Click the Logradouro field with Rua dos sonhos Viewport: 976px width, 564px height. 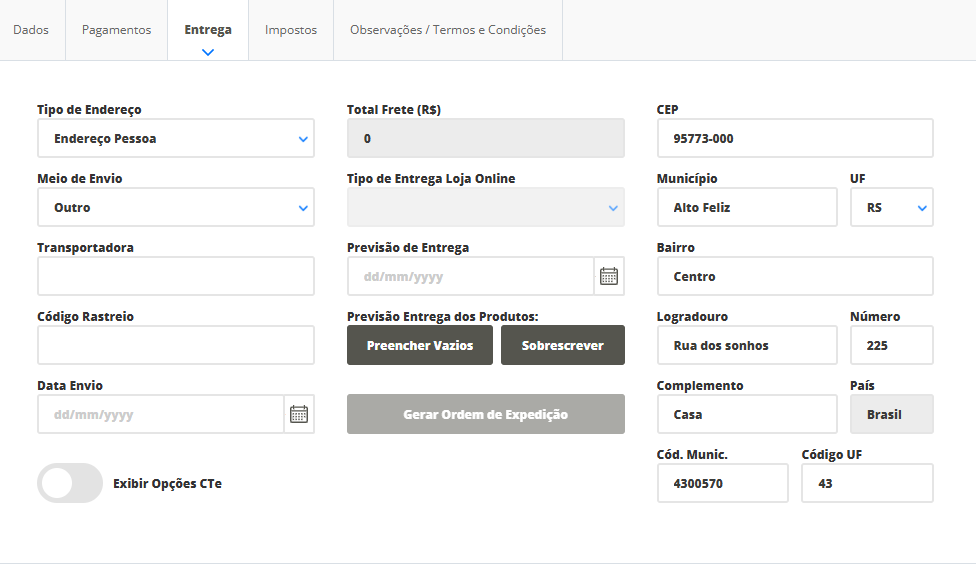click(746, 345)
